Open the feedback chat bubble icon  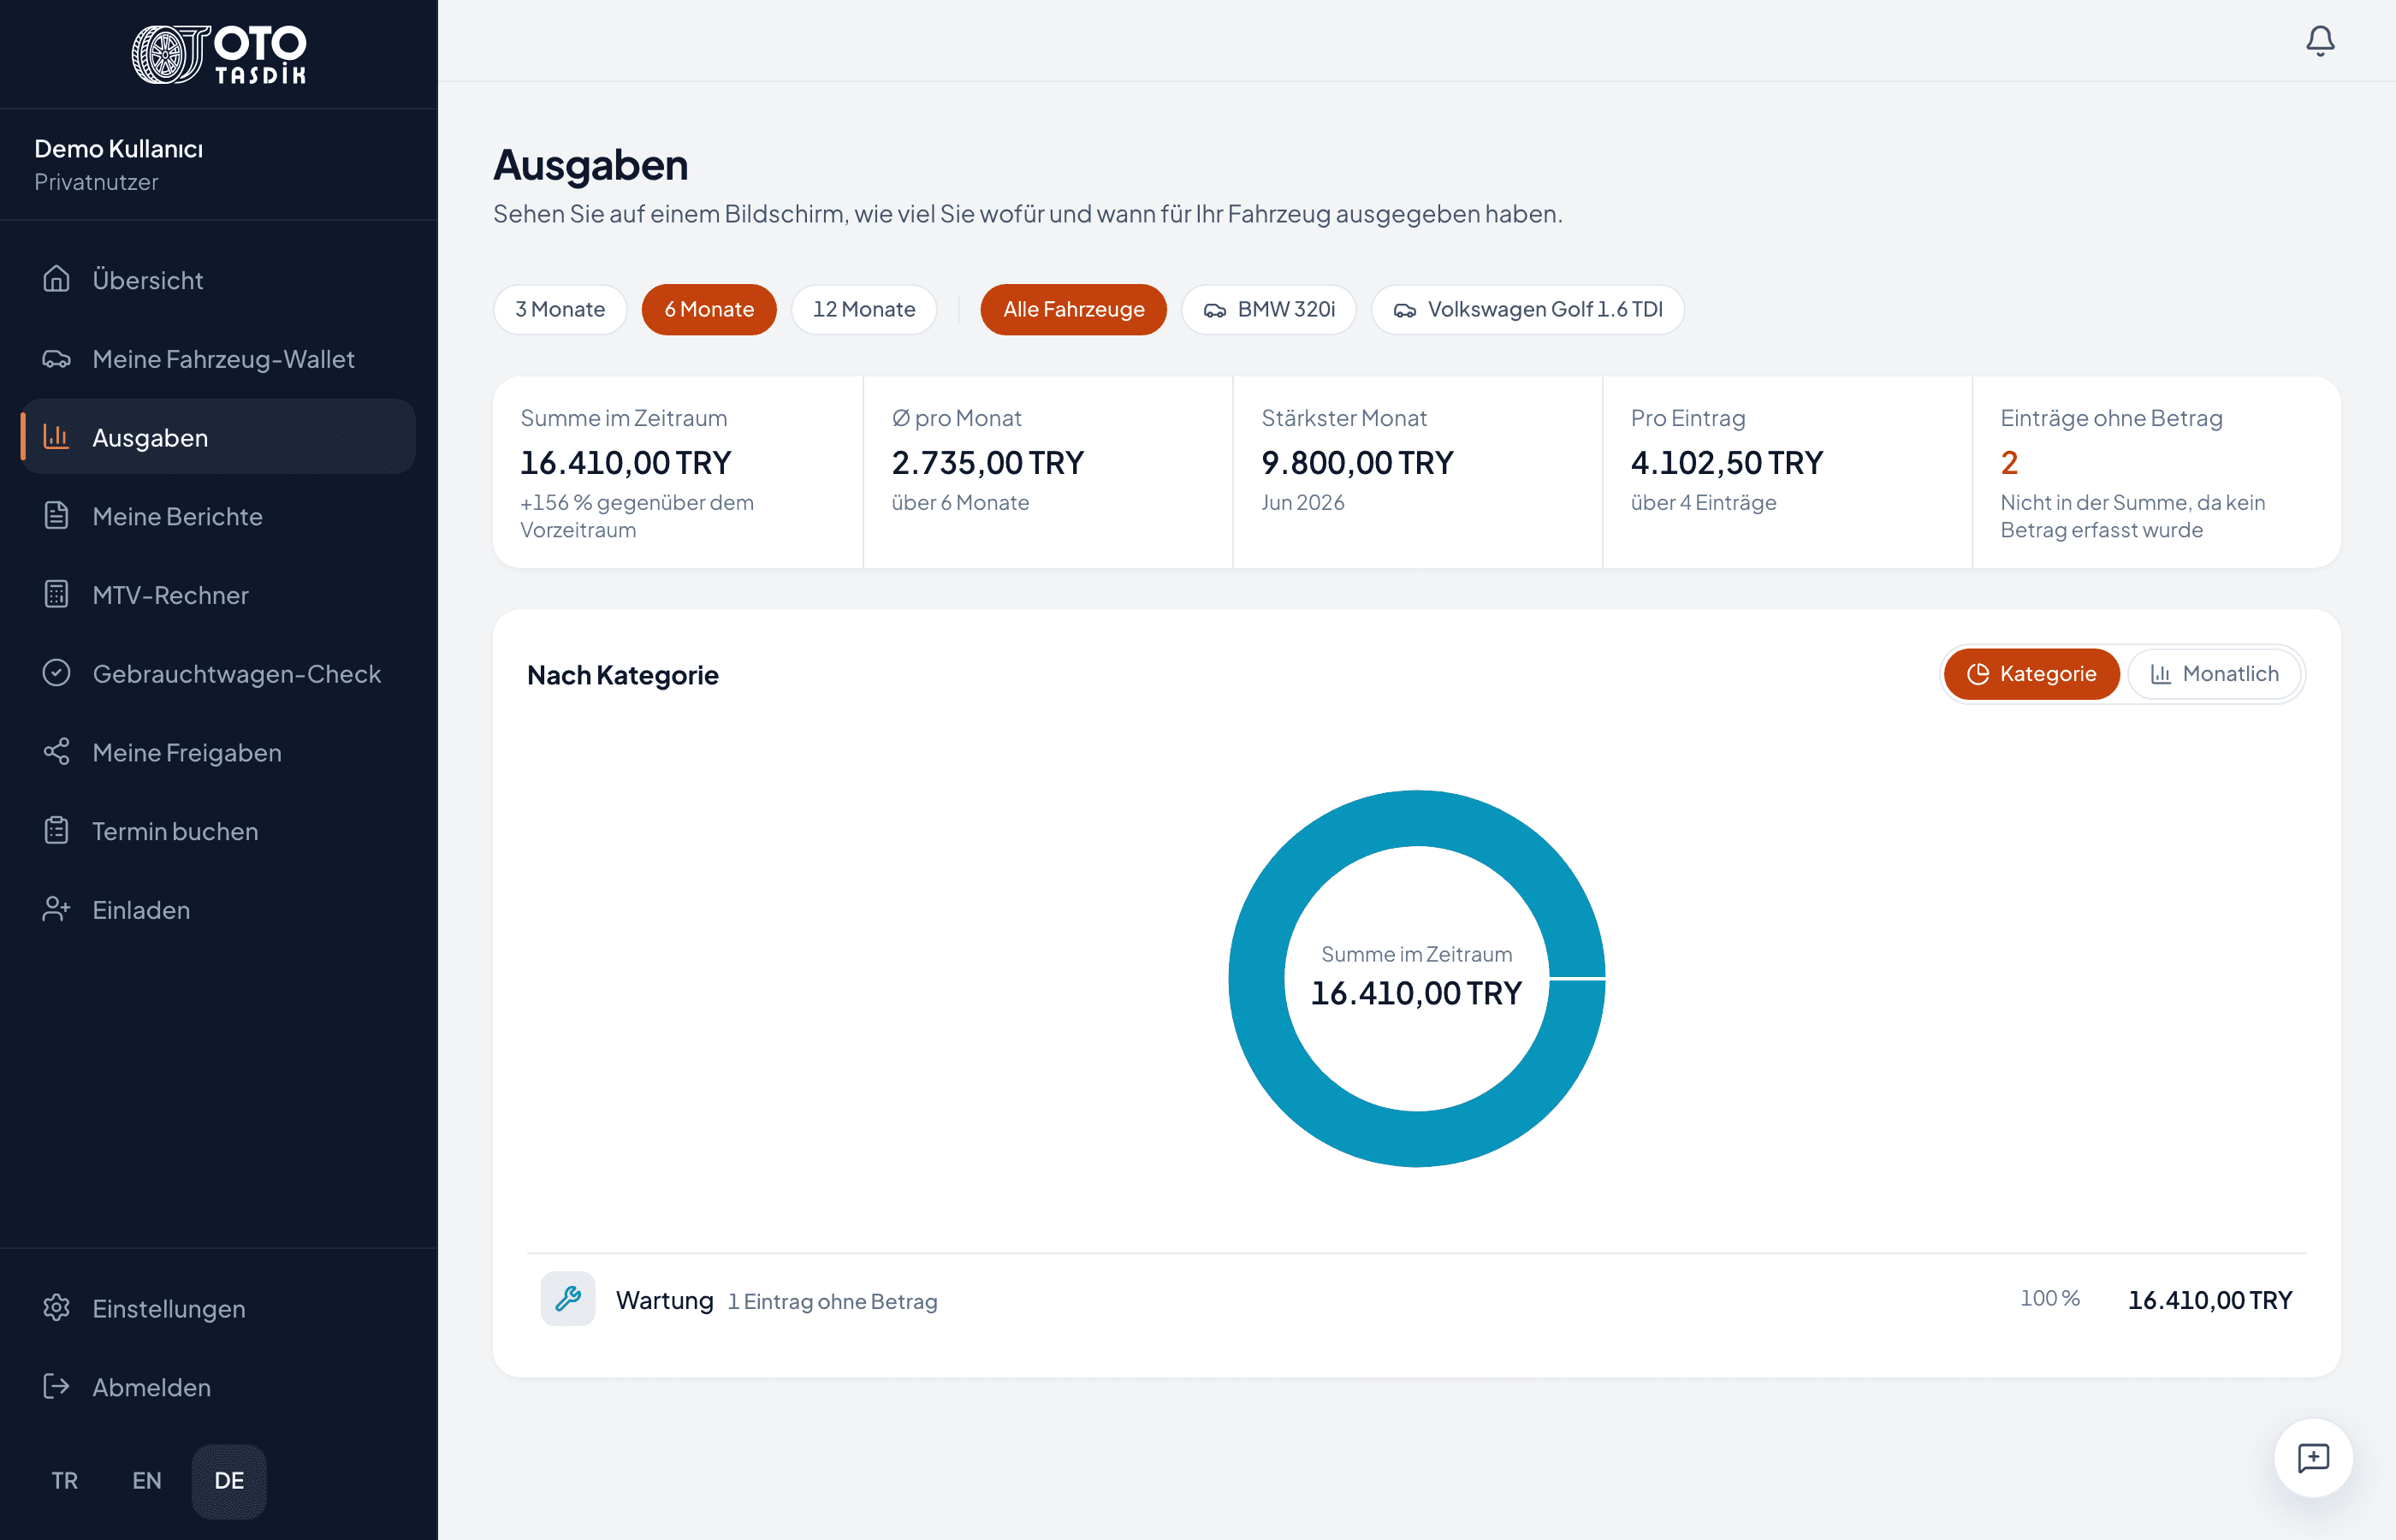coord(2313,1458)
